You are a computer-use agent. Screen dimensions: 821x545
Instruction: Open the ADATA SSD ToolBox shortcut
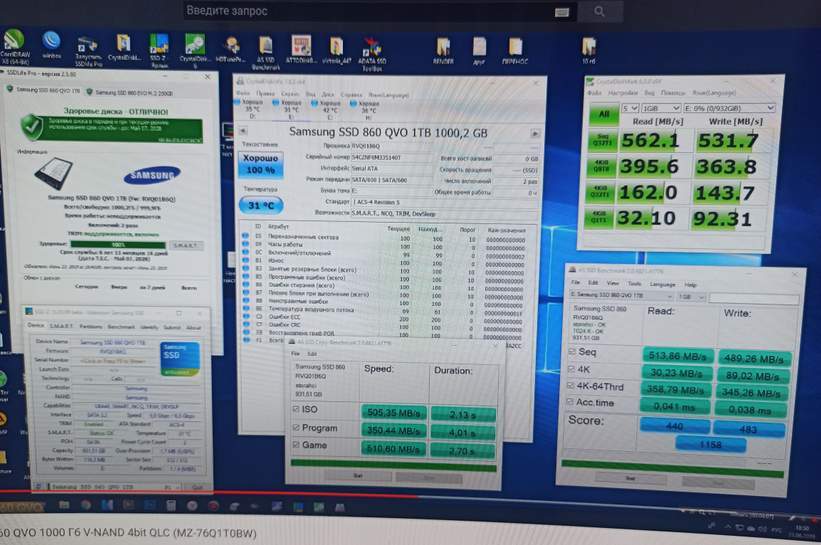click(x=372, y=48)
